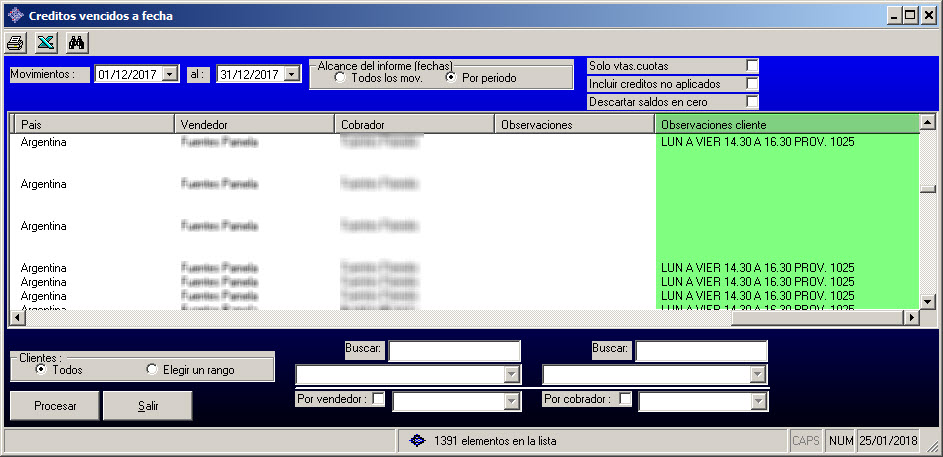
Task: Open the Por vendedor combo box
Action: click(511, 401)
